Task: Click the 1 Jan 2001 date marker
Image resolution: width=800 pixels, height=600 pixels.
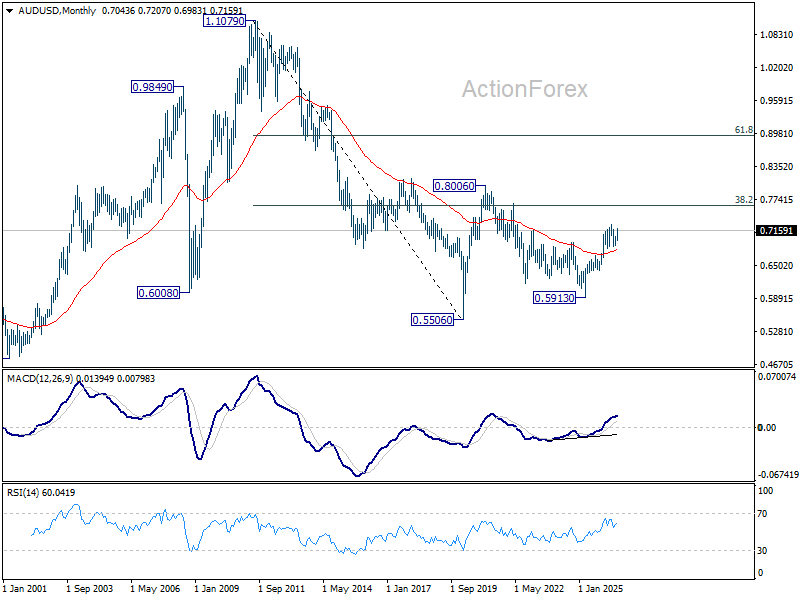Action: coord(25,589)
